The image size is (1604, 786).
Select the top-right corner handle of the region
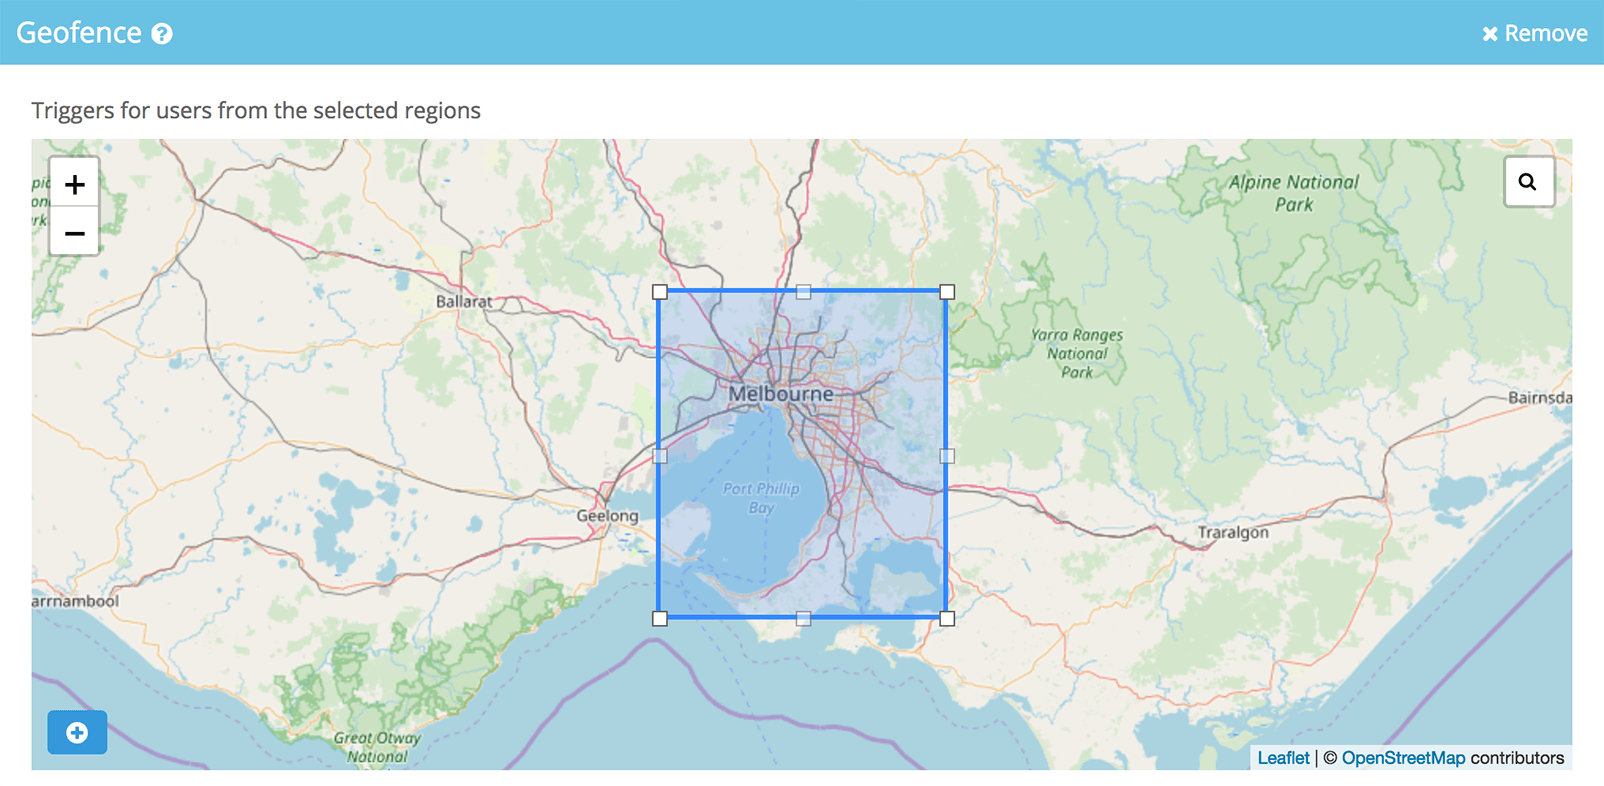947,292
